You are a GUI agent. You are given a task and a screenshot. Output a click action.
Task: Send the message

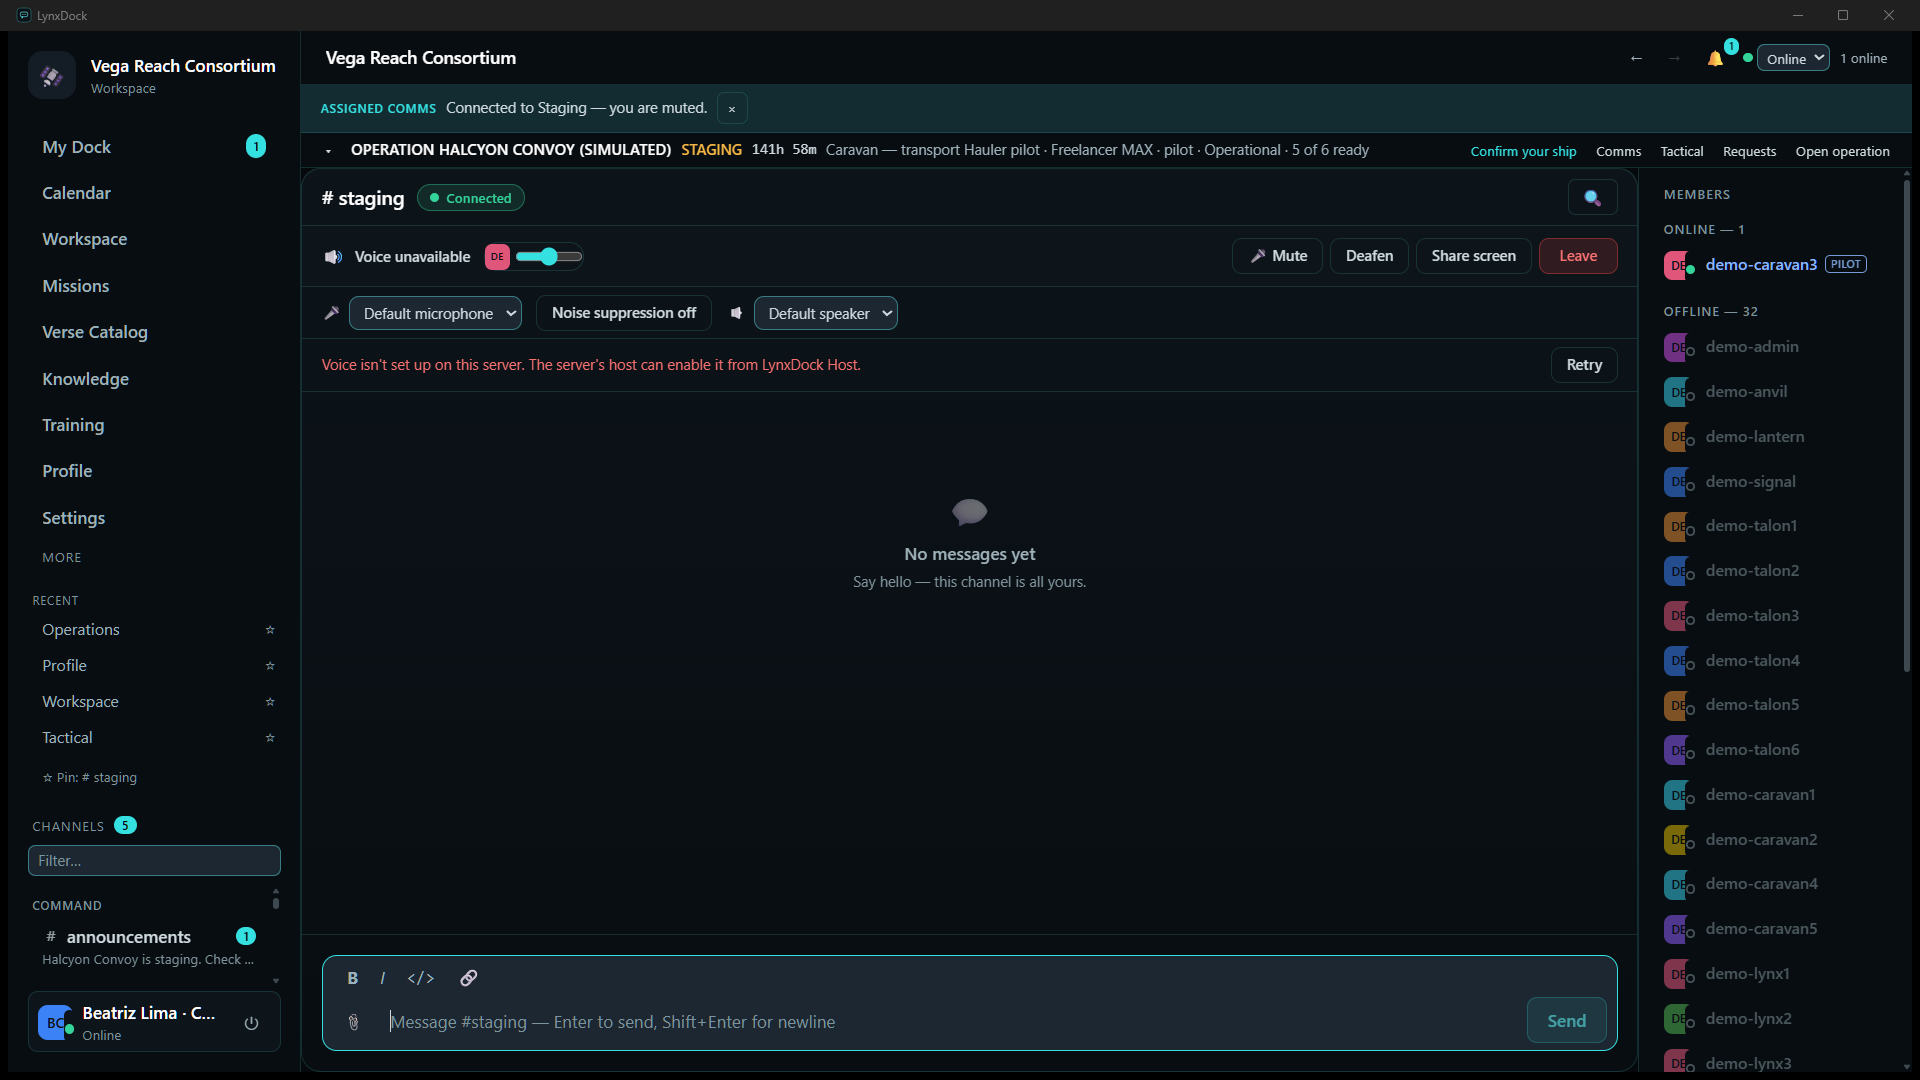pos(1566,1020)
